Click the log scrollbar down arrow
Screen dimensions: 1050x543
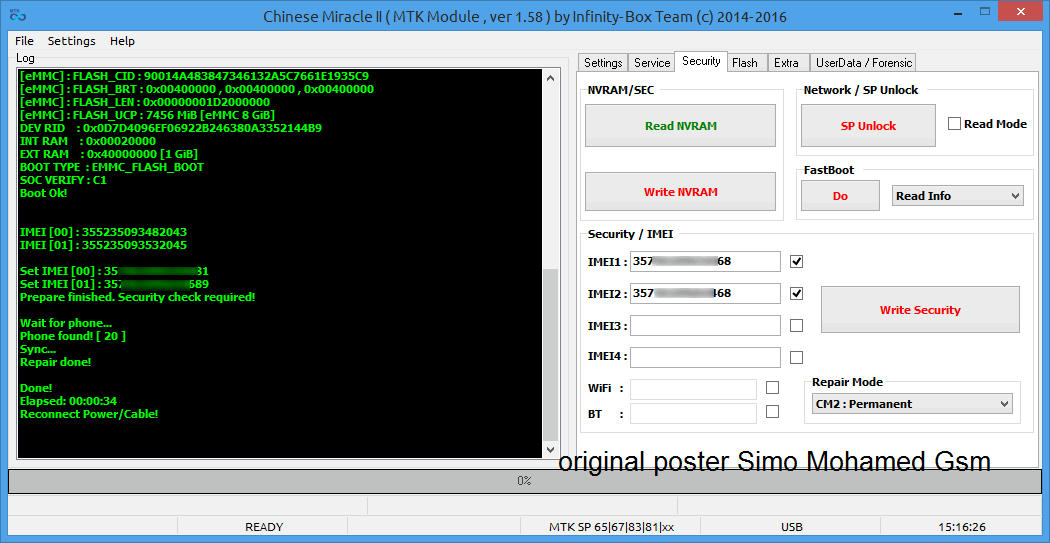(x=550, y=449)
